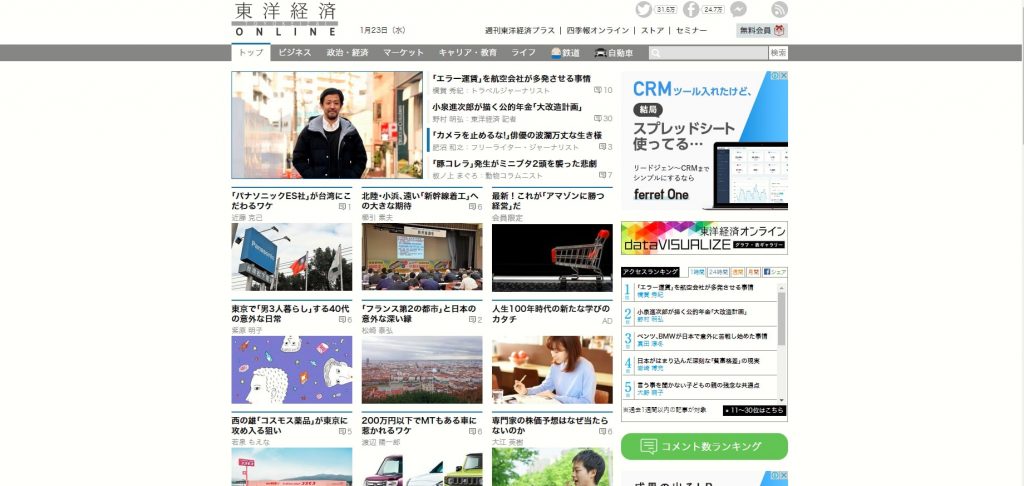Screen dimensions: 1024x486
Task: Open the キャリア・教育 navigation menu
Action: click(468, 53)
